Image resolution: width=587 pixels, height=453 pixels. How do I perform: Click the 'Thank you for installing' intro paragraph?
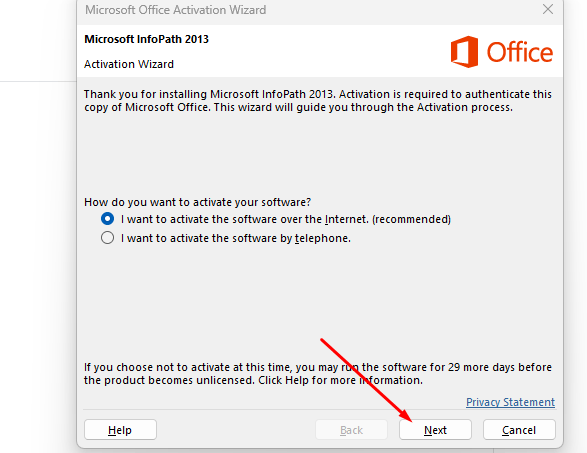318,100
